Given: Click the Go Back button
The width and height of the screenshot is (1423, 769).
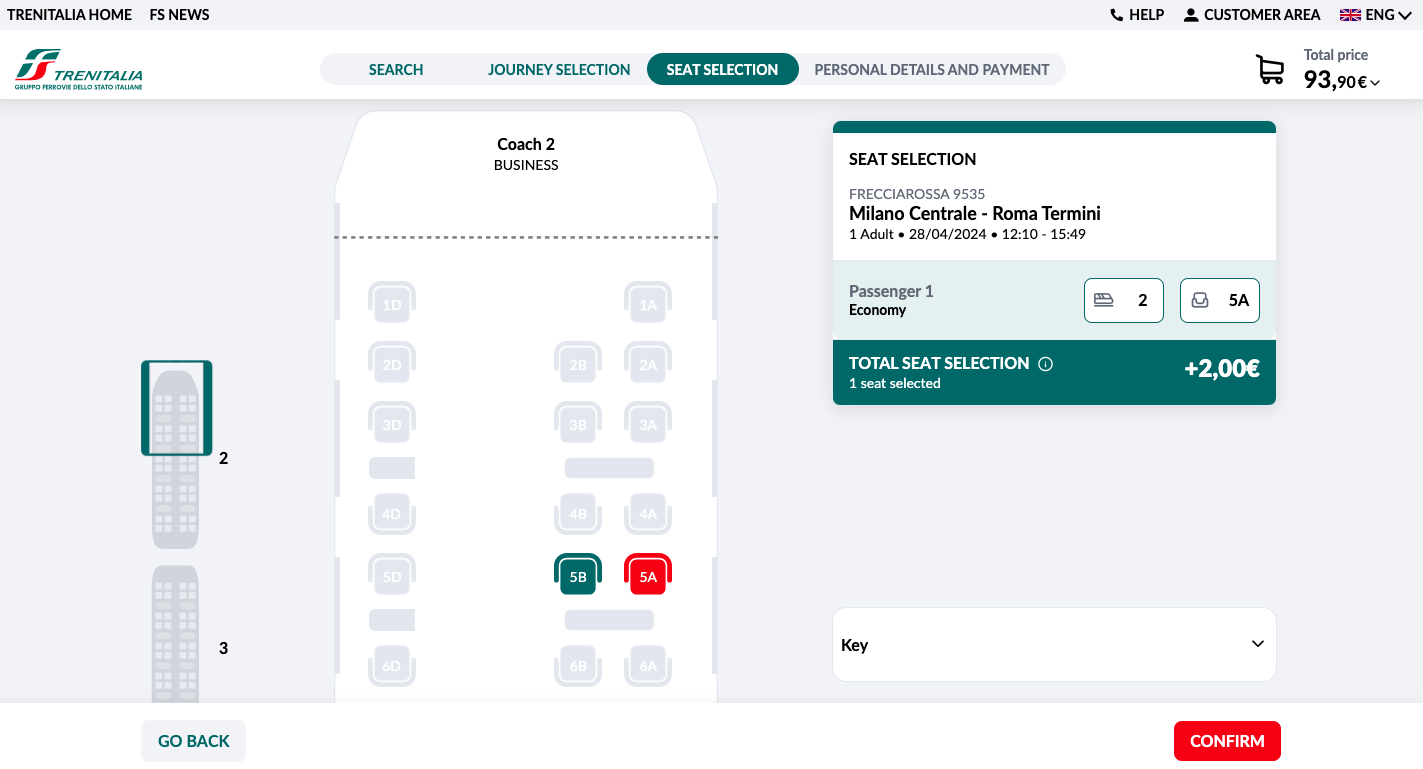Looking at the screenshot, I should point(194,741).
